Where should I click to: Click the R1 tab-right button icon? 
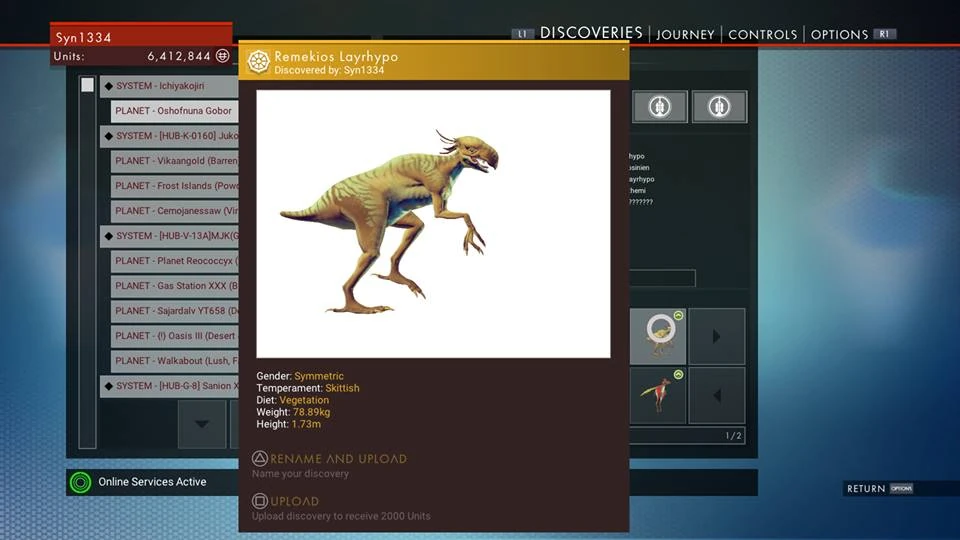click(x=884, y=34)
